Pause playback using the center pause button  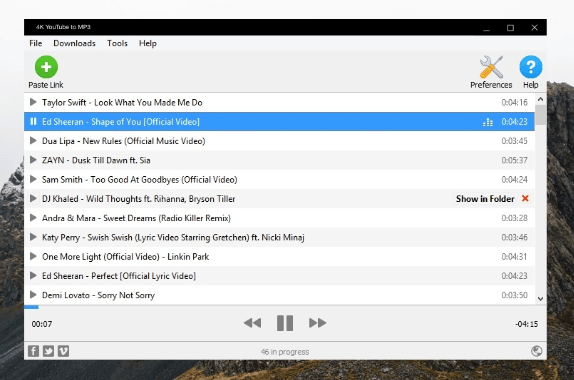285,323
